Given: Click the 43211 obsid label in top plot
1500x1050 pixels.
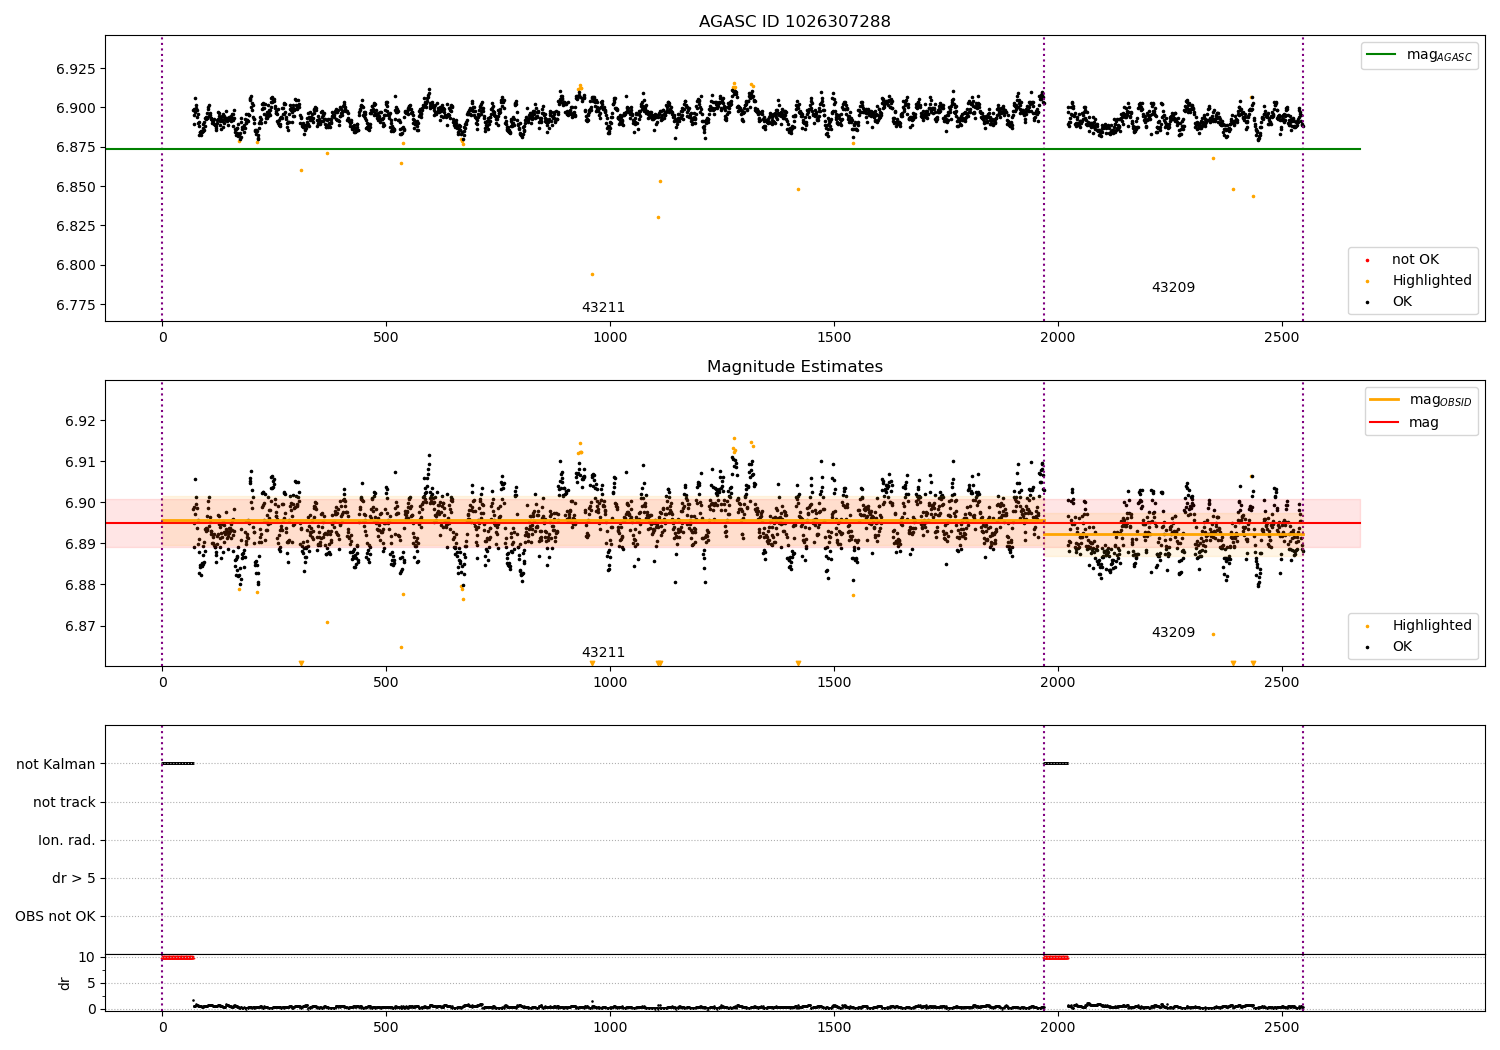Looking at the screenshot, I should tap(603, 308).
